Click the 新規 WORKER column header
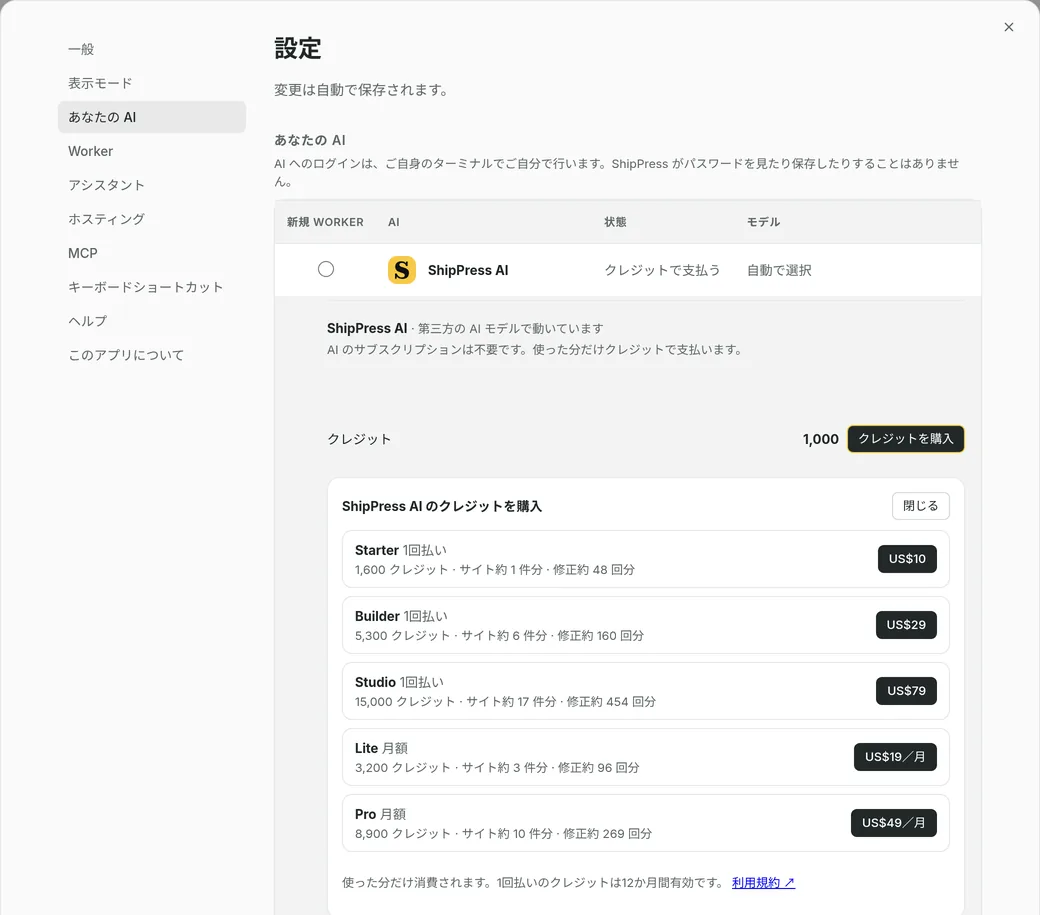The width and height of the screenshot is (1040, 915). click(x=325, y=222)
